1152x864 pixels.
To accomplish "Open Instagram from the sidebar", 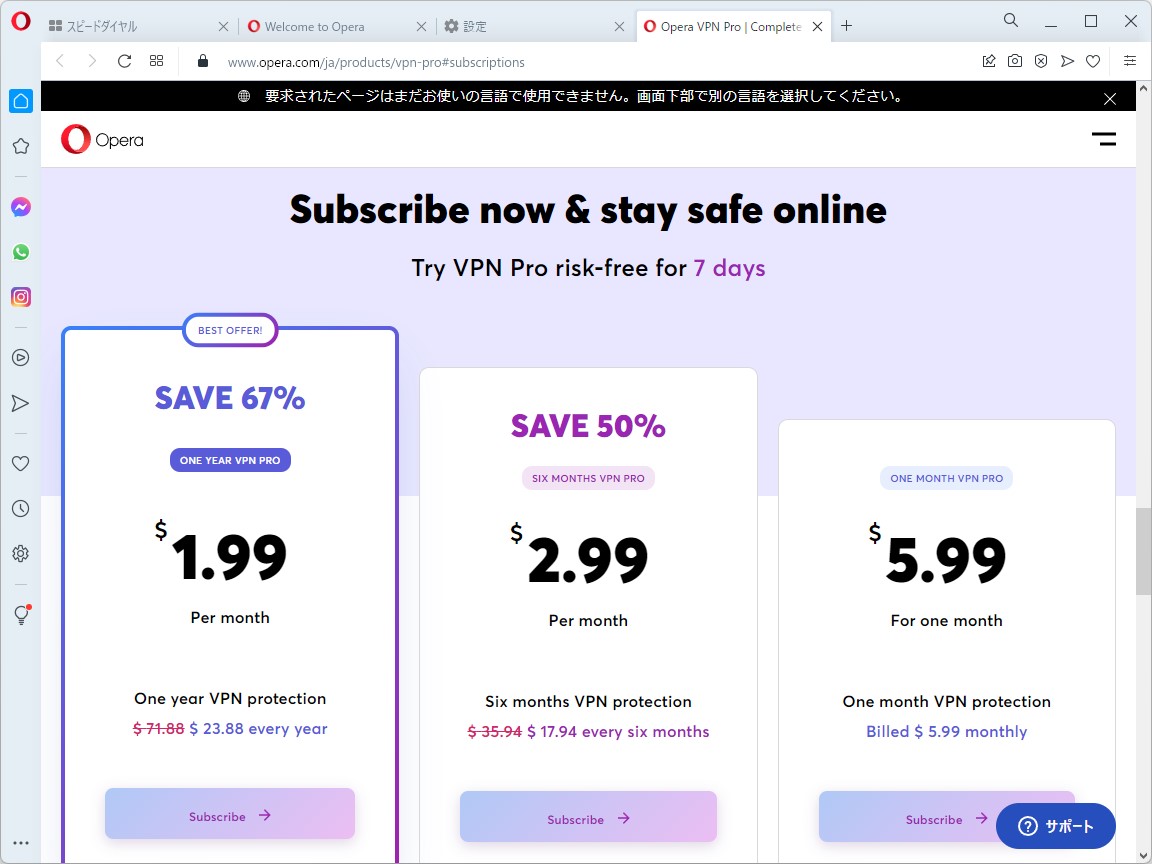I will point(21,297).
